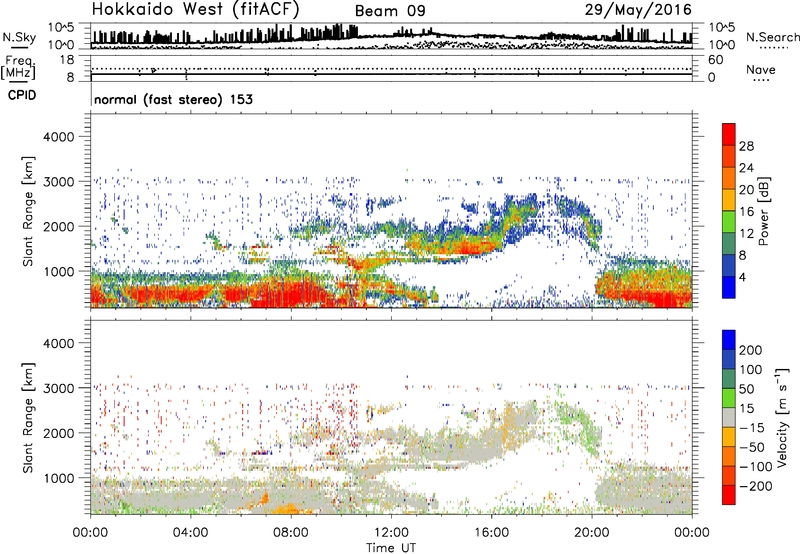The width and height of the screenshot is (800, 554).
Task: Click the '18' frequency axis tick value
Action: (67, 60)
